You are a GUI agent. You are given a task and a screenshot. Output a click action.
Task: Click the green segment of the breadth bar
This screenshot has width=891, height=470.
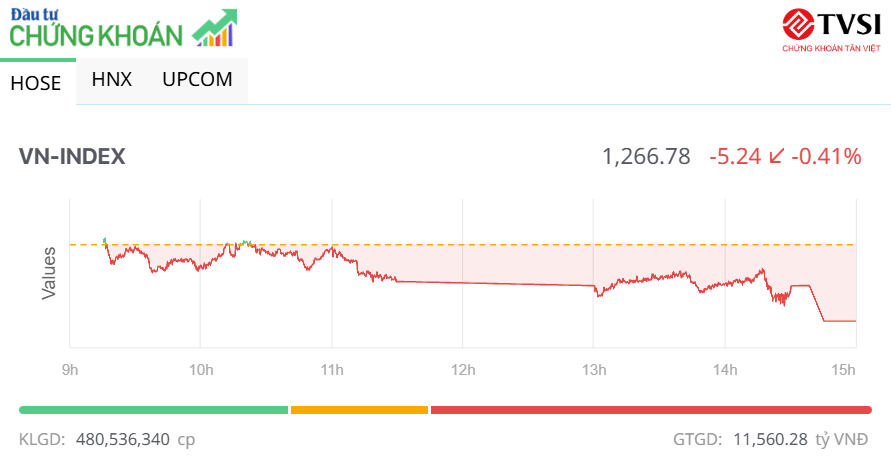(153, 409)
